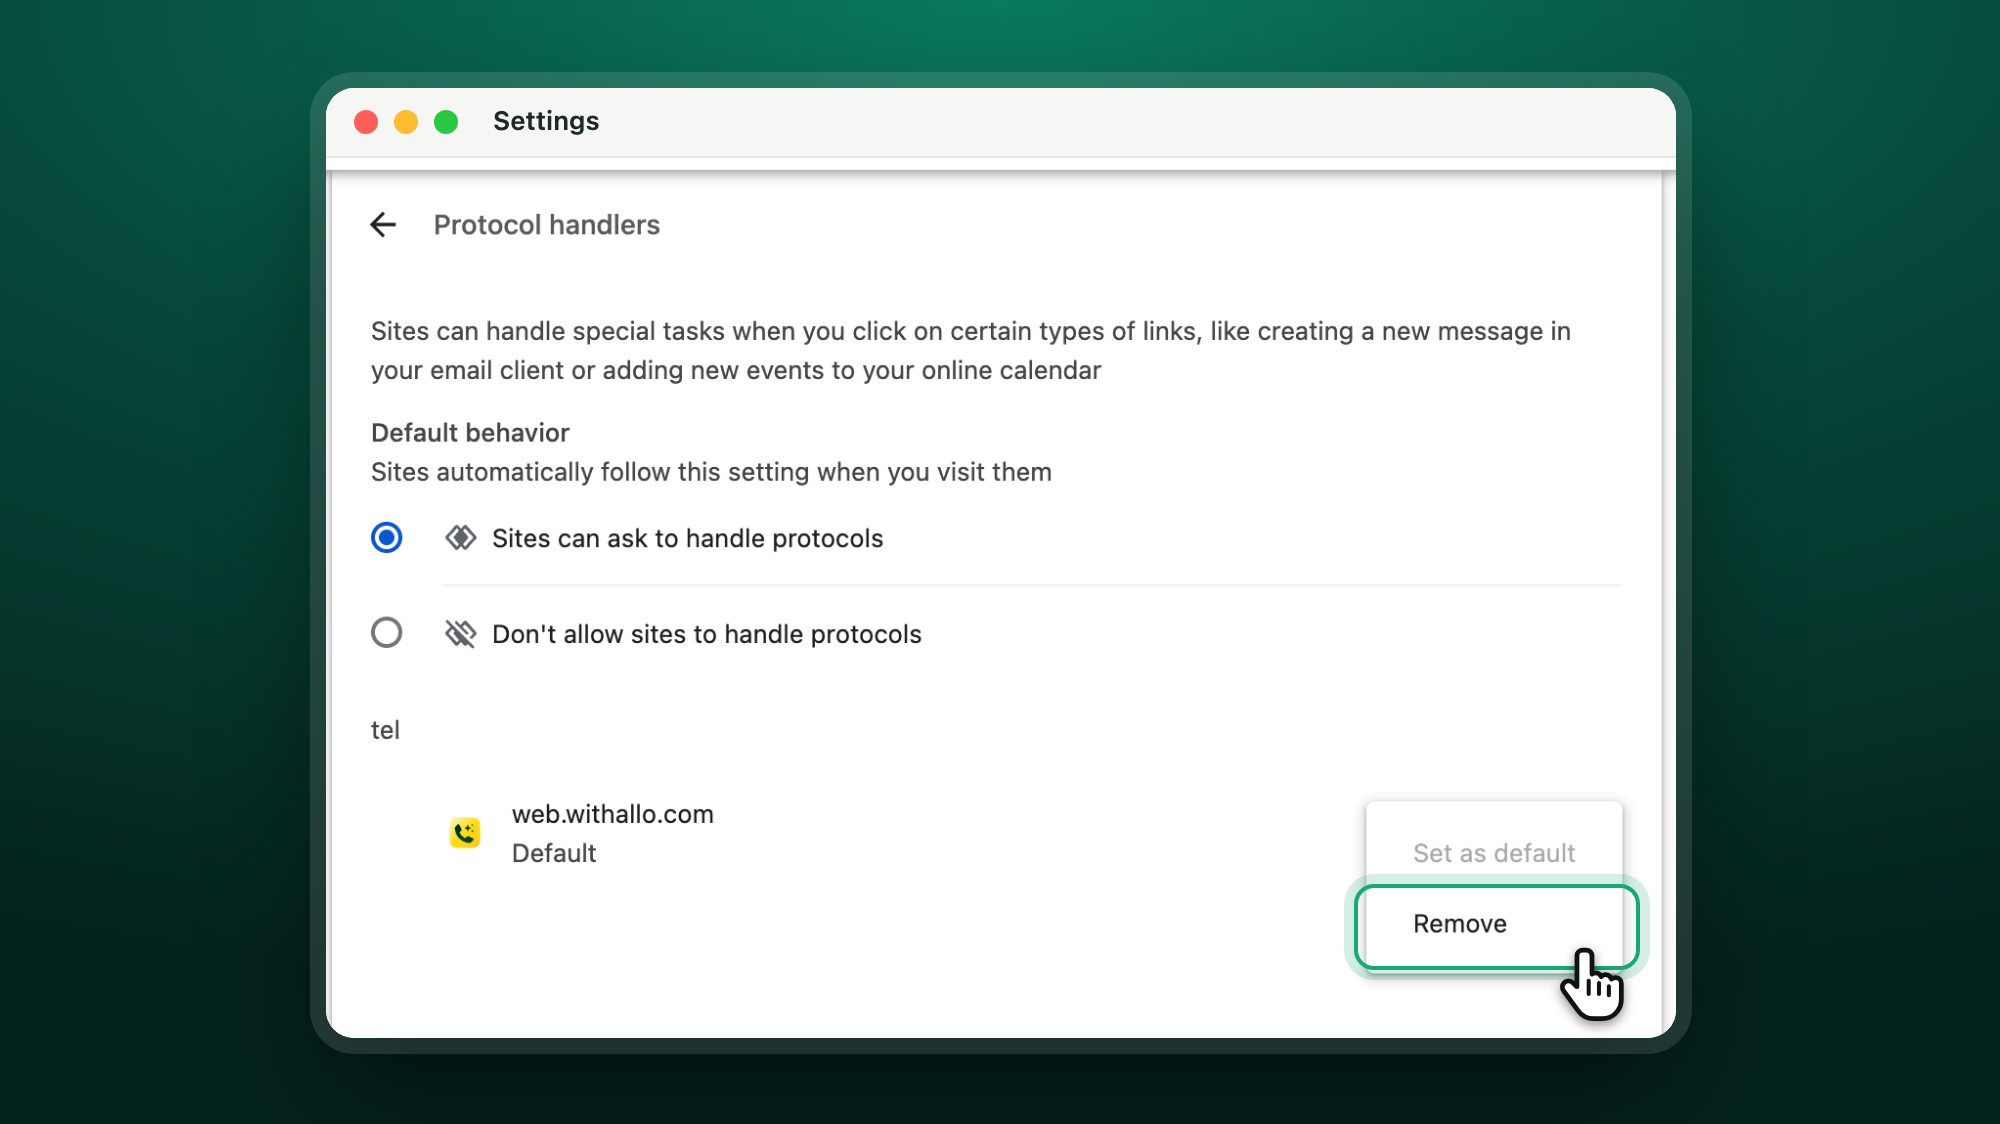Click the 'Protocol handlers' page title
Image resolution: width=2000 pixels, height=1124 pixels.
pos(547,225)
